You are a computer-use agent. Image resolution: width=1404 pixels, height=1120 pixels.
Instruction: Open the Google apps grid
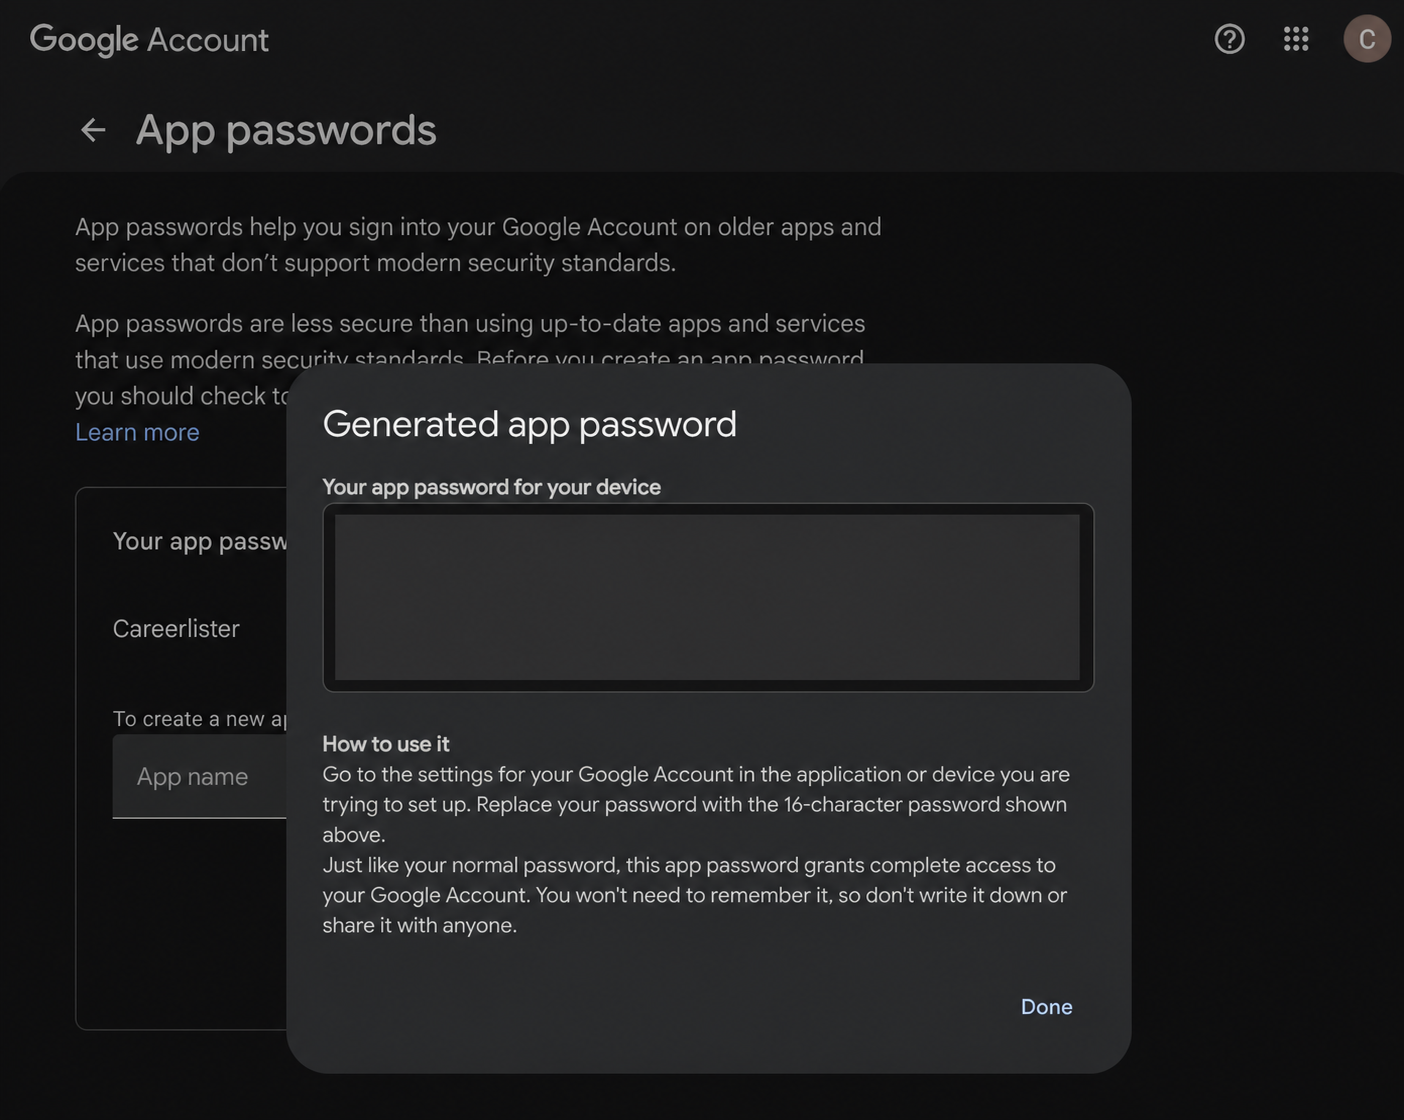(1296, 39)
